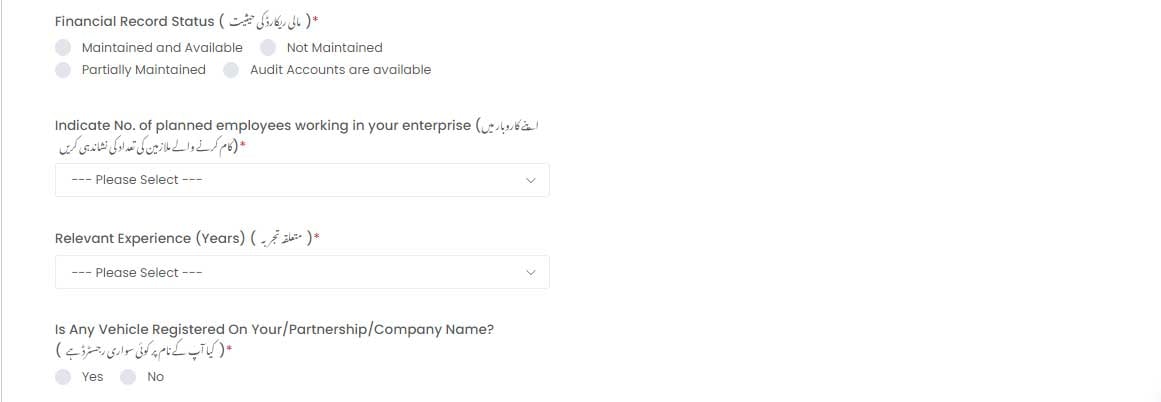Select the Maintained and Available radio circle
Viewport: 1161px width, 402px height.
click(63, 47)
